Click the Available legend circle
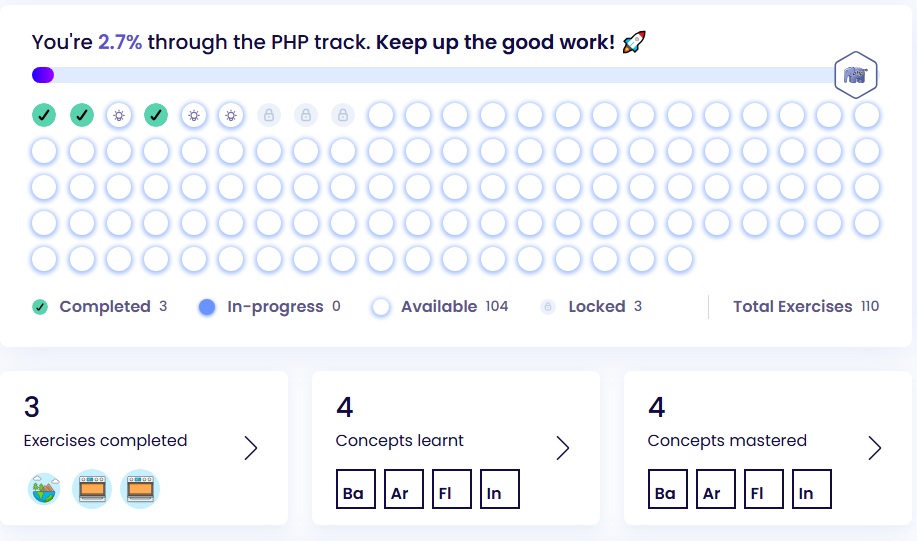This screenshot has width=917, height=541. coord(380,307)
